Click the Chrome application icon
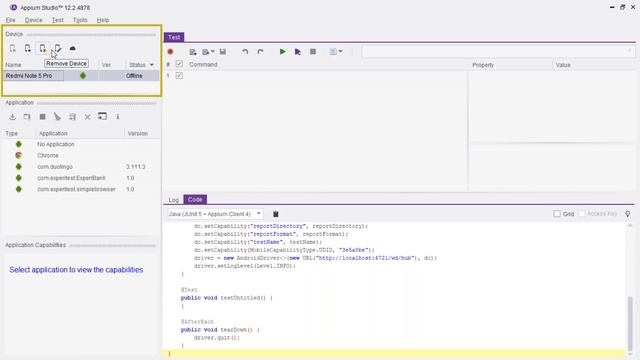The width and height of the screenshot is (640, 360). coord(18,156)
